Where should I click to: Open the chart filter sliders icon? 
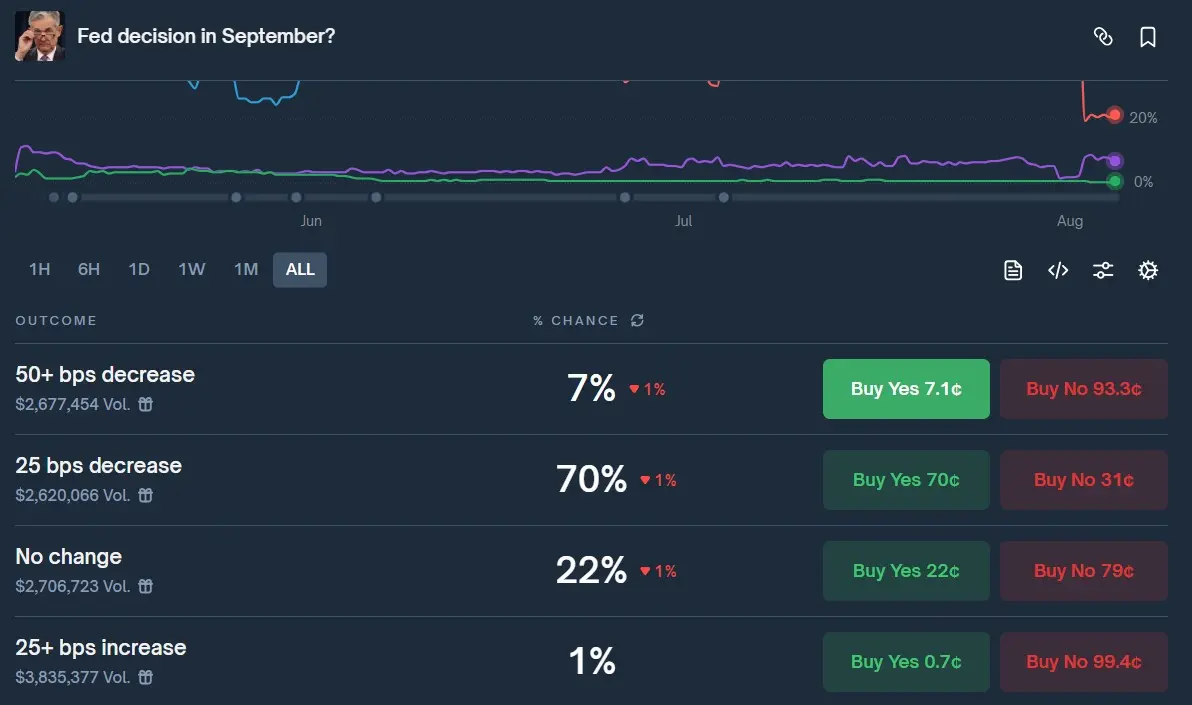tap(1103, 270)
